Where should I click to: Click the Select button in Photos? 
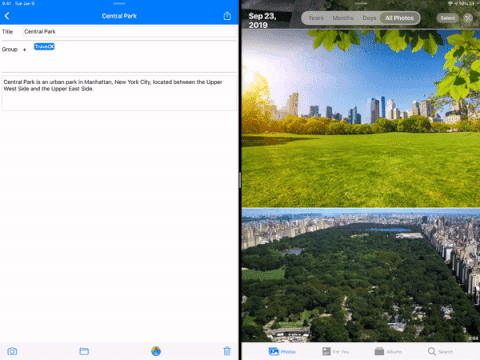click(x=448, y=18)
